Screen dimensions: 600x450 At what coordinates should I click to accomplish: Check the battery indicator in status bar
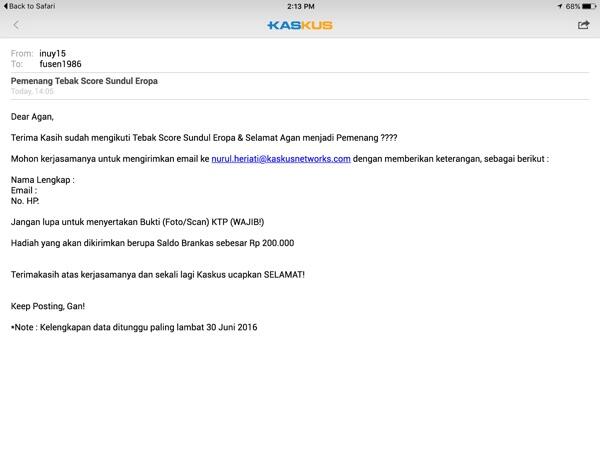[x=589, y=7]
